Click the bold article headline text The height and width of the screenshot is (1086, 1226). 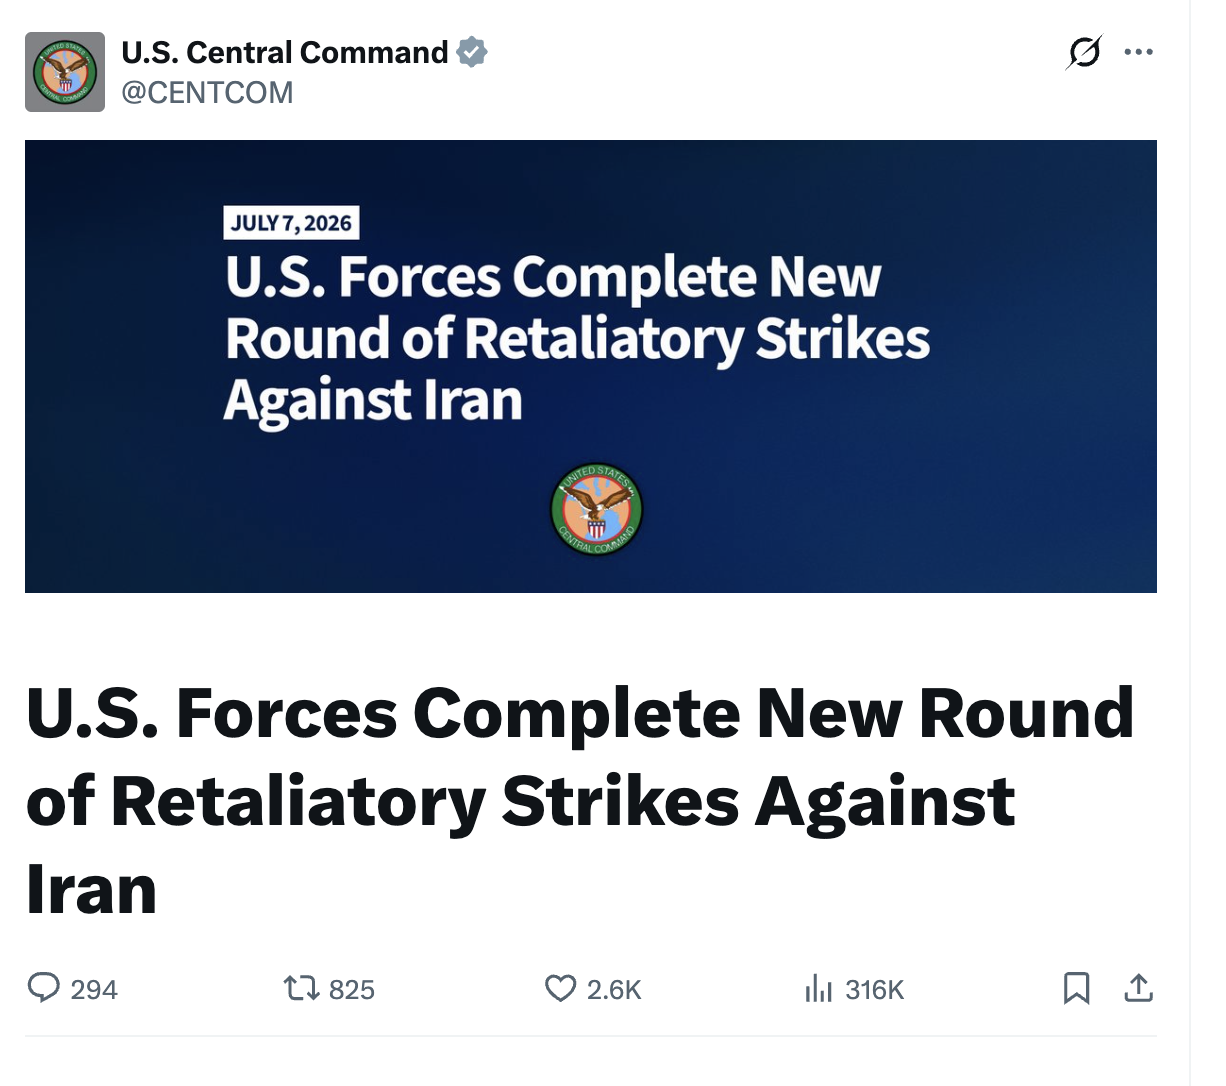(x=580, y=800)
